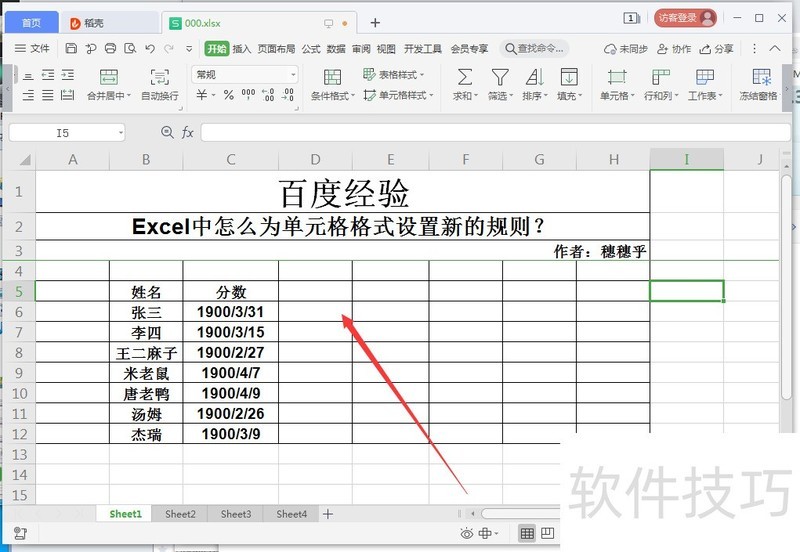Open the 文件 menu
The width and height of the screenshot is (800, 552).
[x=32, y=48]
